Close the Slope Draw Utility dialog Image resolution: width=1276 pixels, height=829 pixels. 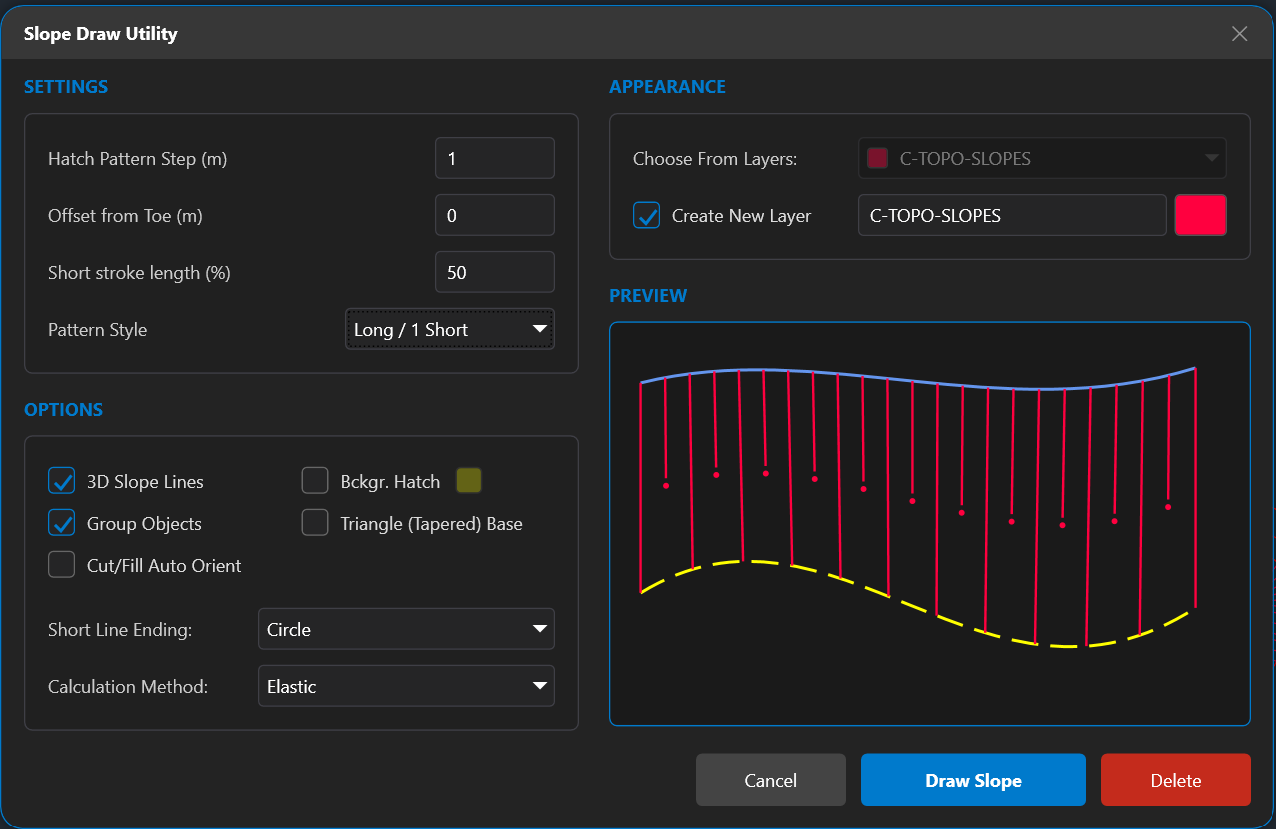(x=1239, y=34)
